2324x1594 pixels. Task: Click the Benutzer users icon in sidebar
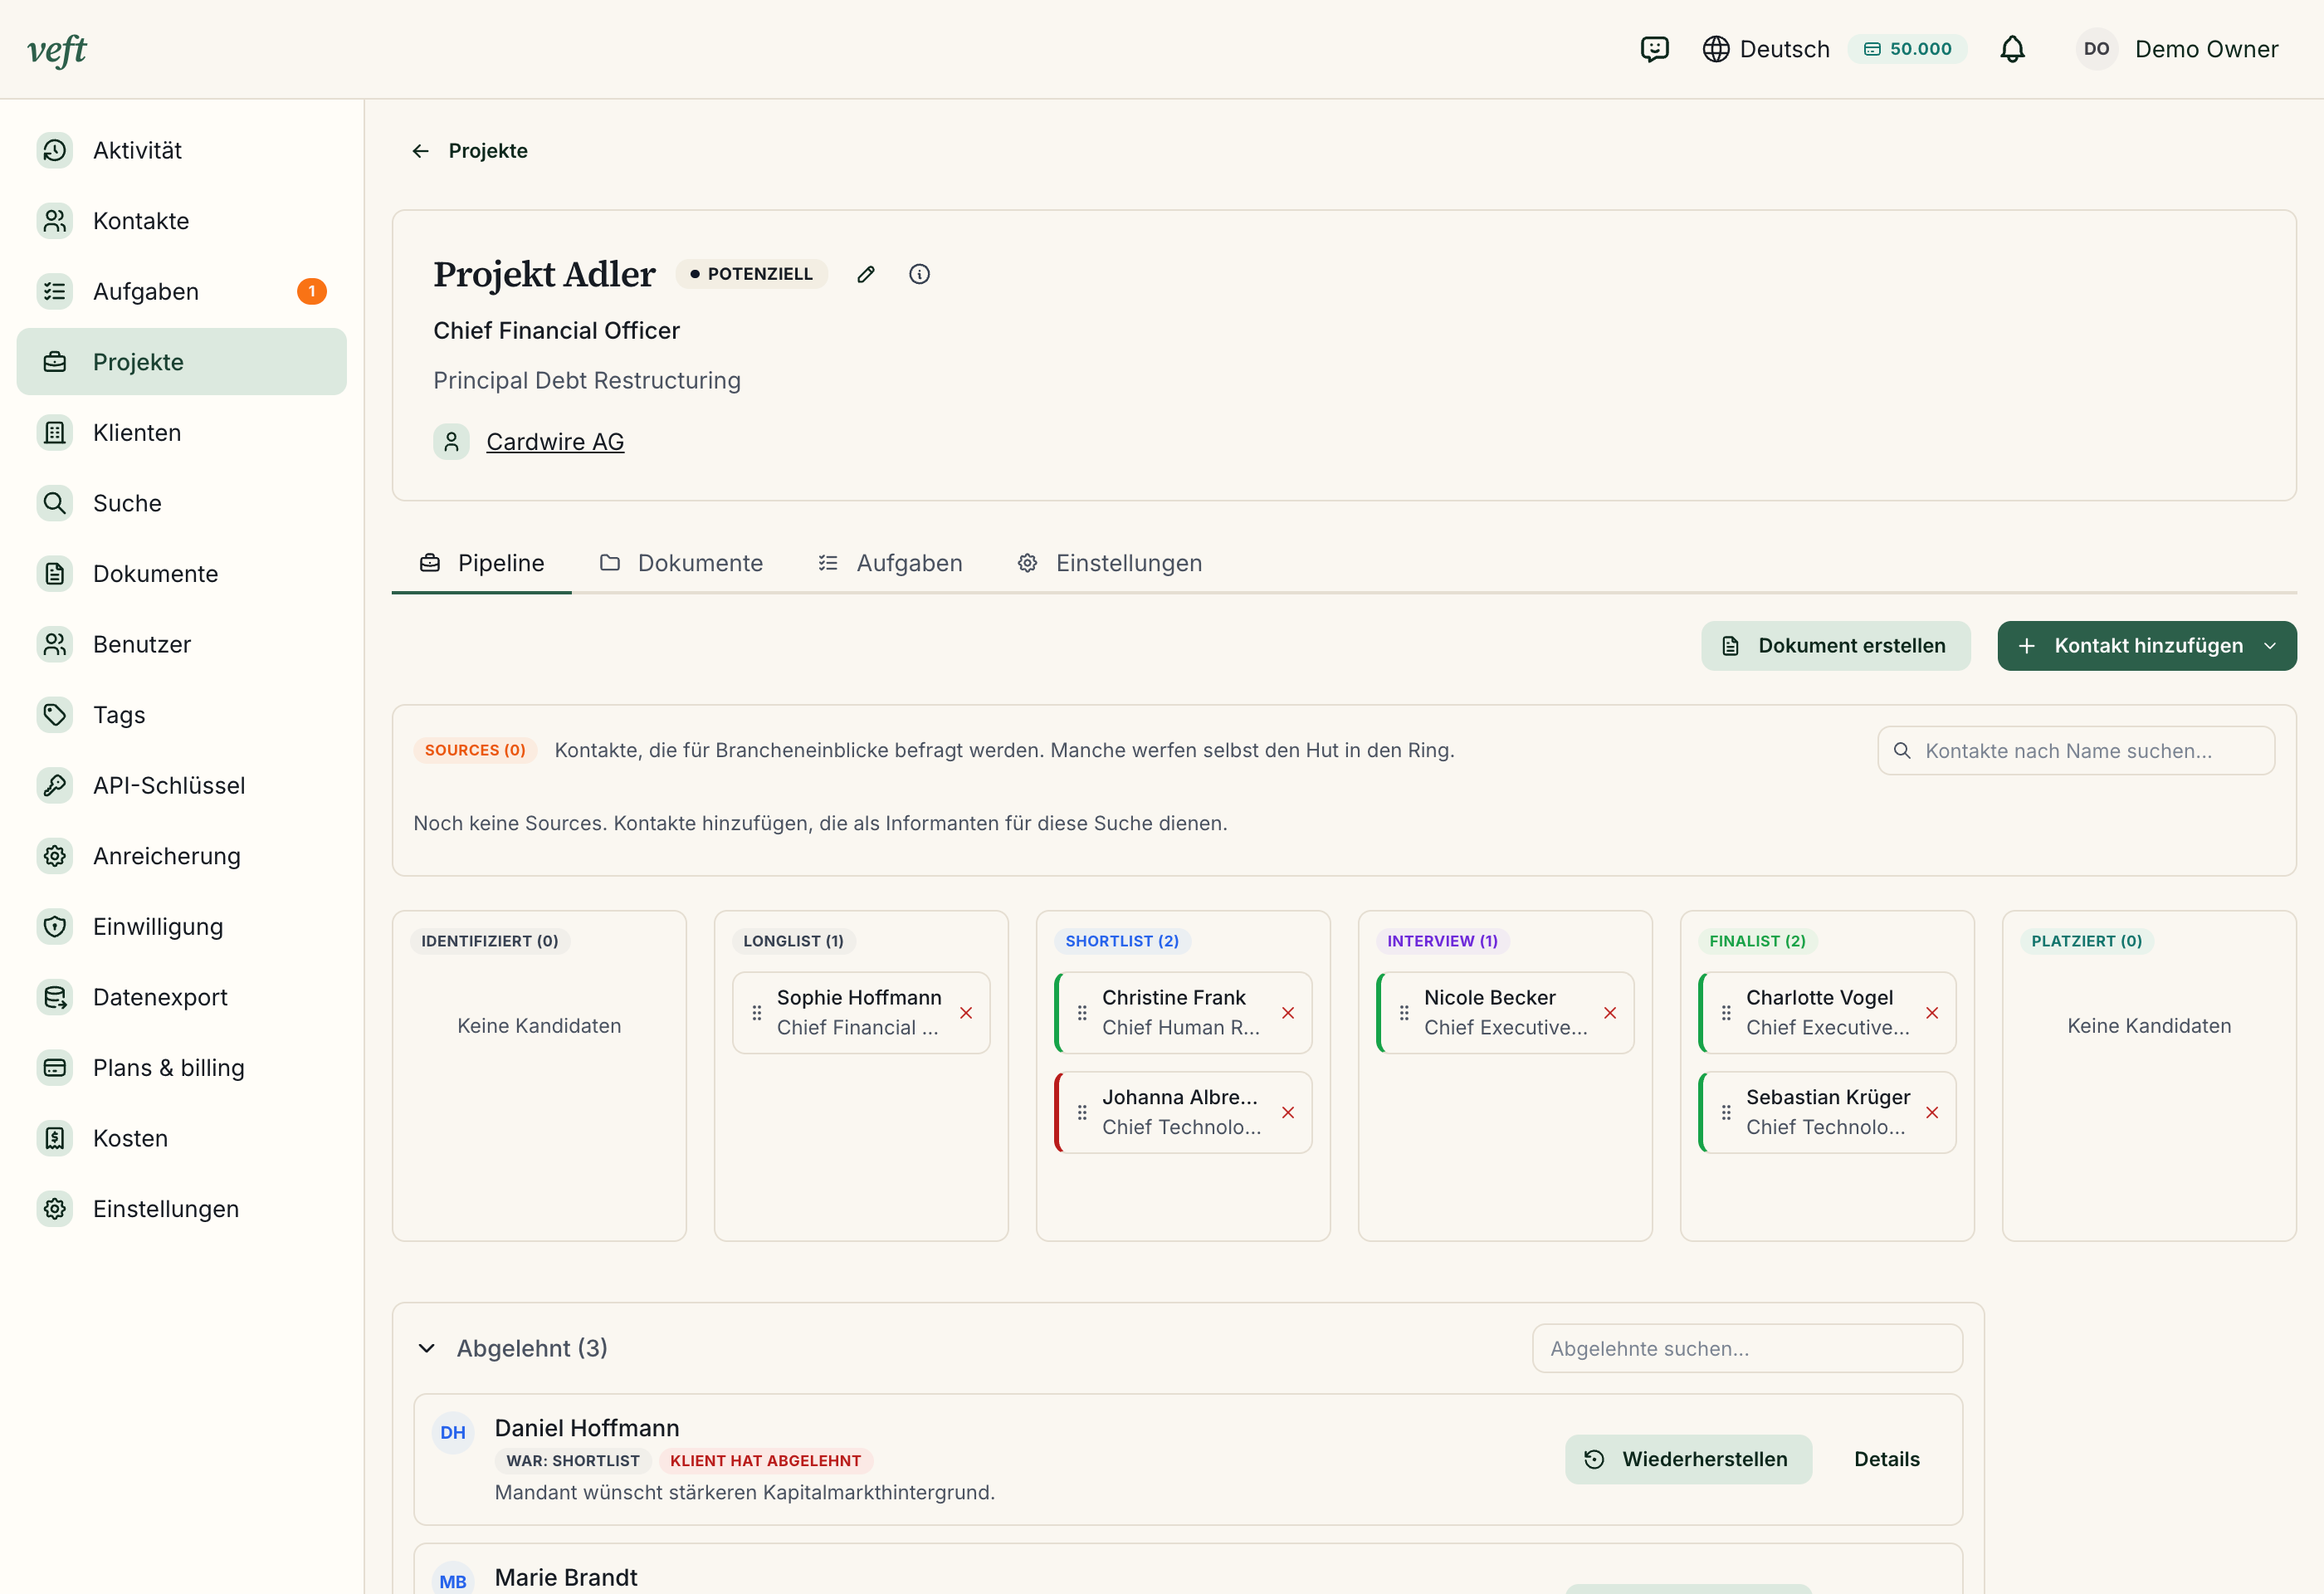click(x=55, y=644)
